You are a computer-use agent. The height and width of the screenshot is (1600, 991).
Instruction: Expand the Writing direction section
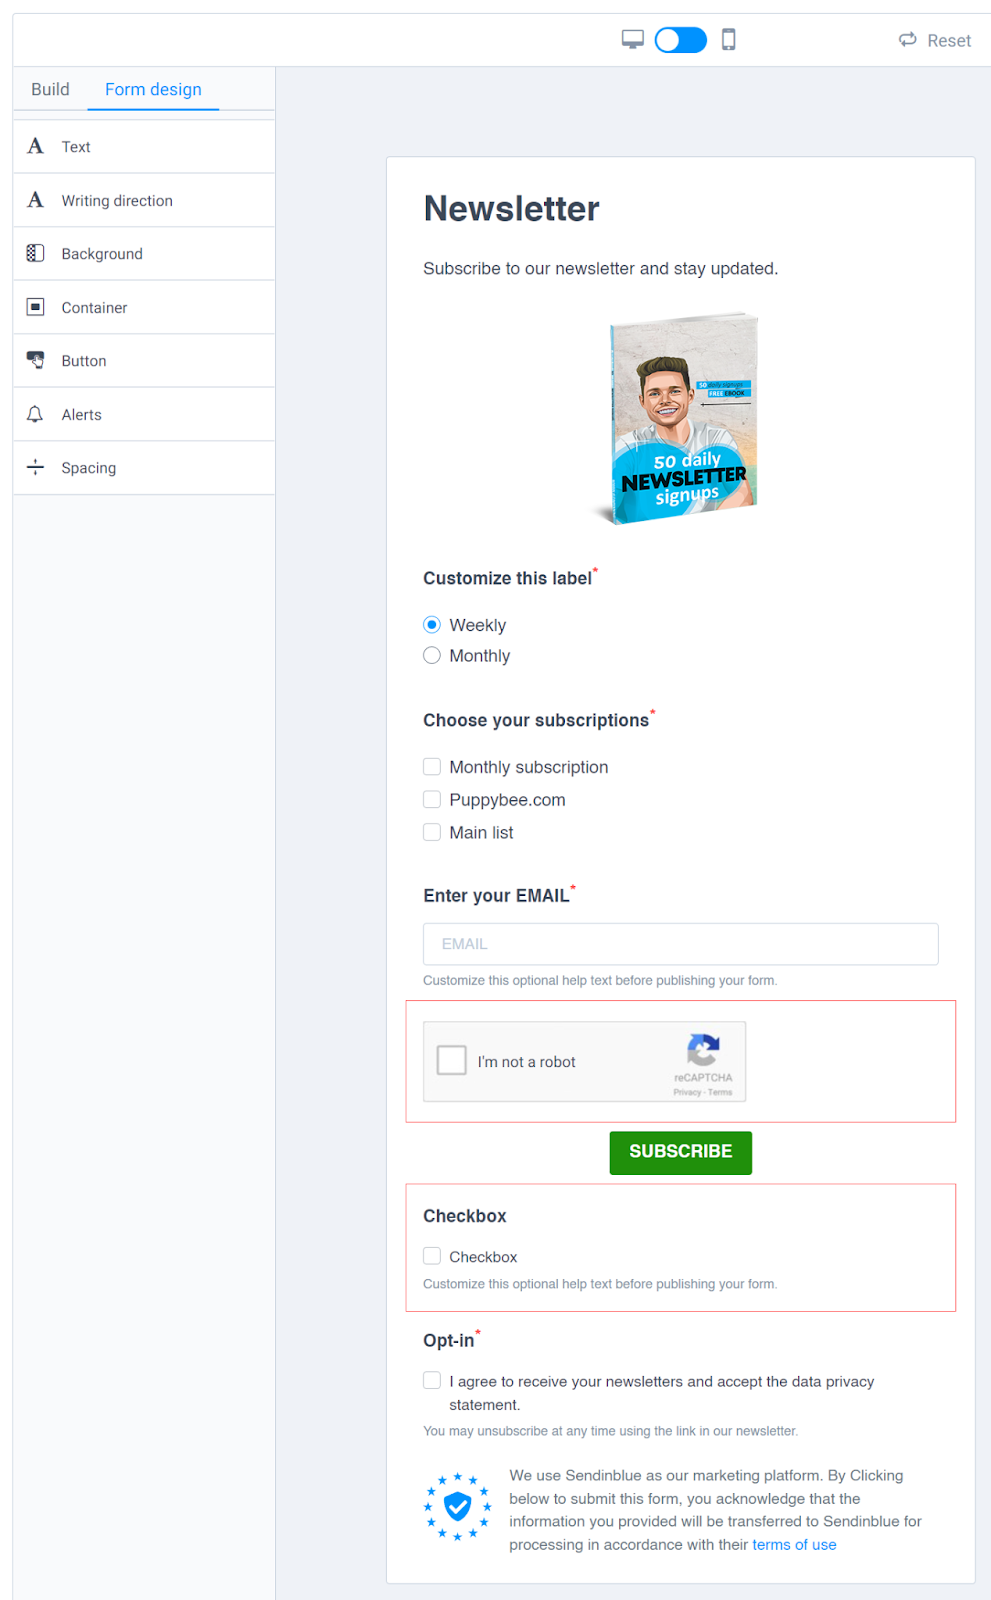(x=144, y=200)
